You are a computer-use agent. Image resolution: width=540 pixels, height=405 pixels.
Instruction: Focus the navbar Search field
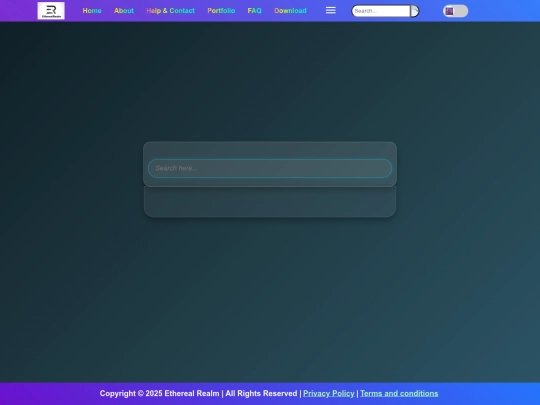pyautogui.click(x=381, y=11)
